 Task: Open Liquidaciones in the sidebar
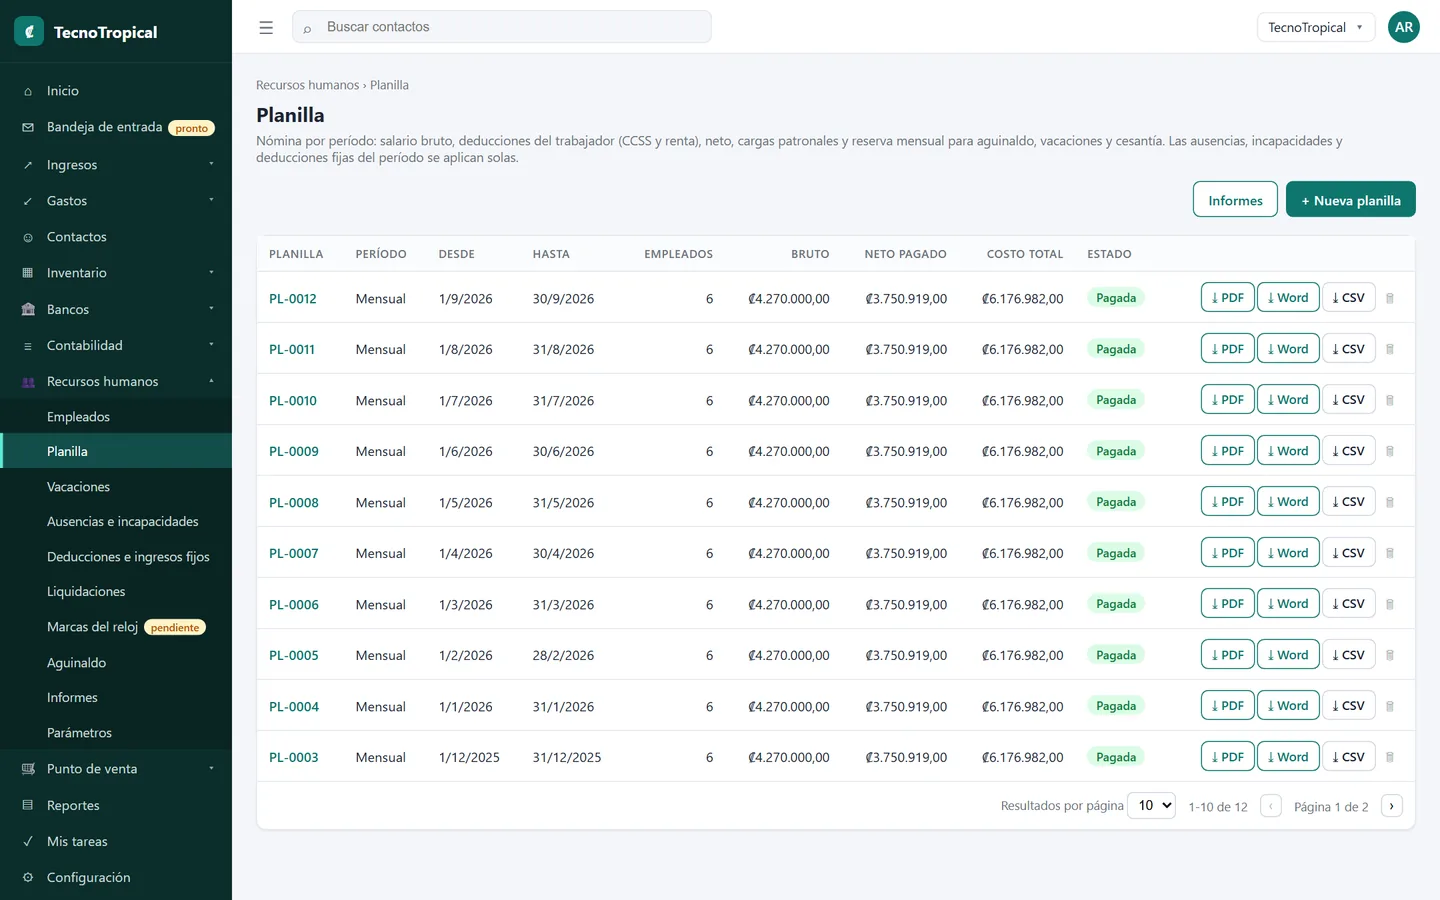(x=116, y=591)
